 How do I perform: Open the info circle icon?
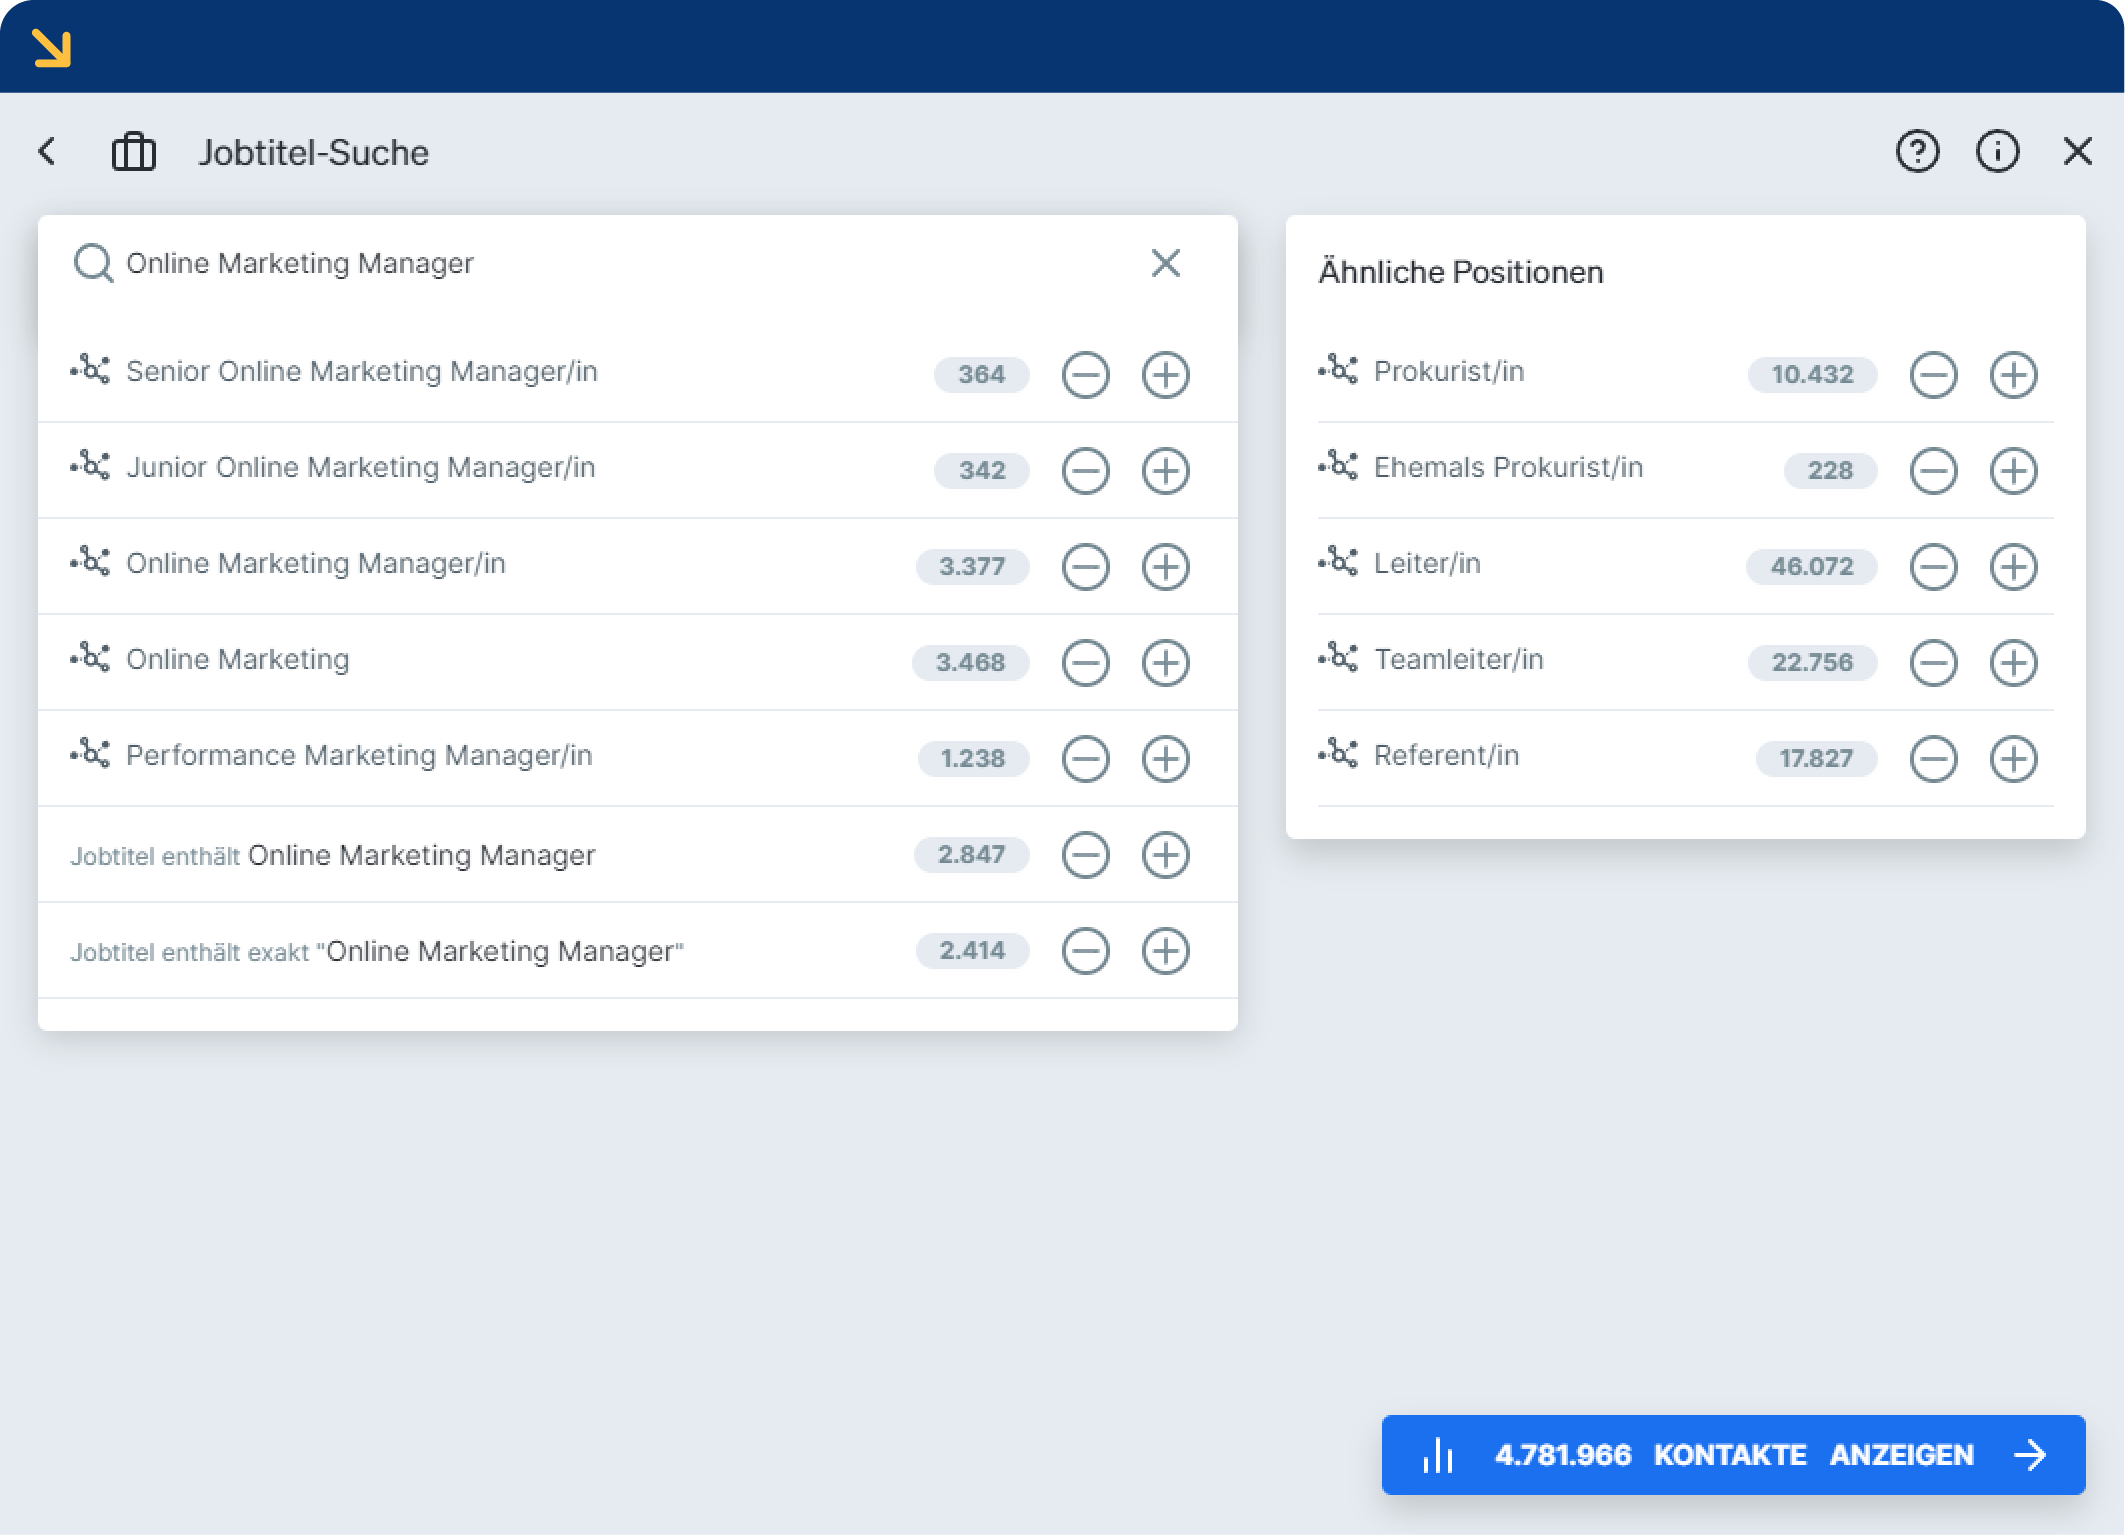click(x=1996, y=152)
